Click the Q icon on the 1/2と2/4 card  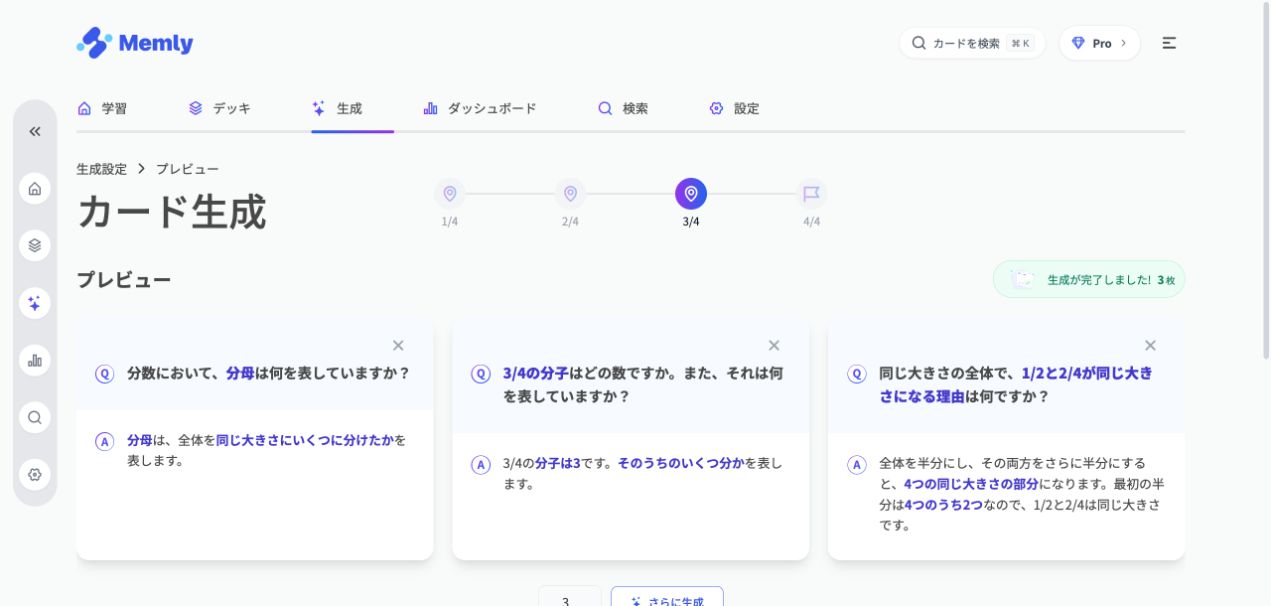click(857, 374)
